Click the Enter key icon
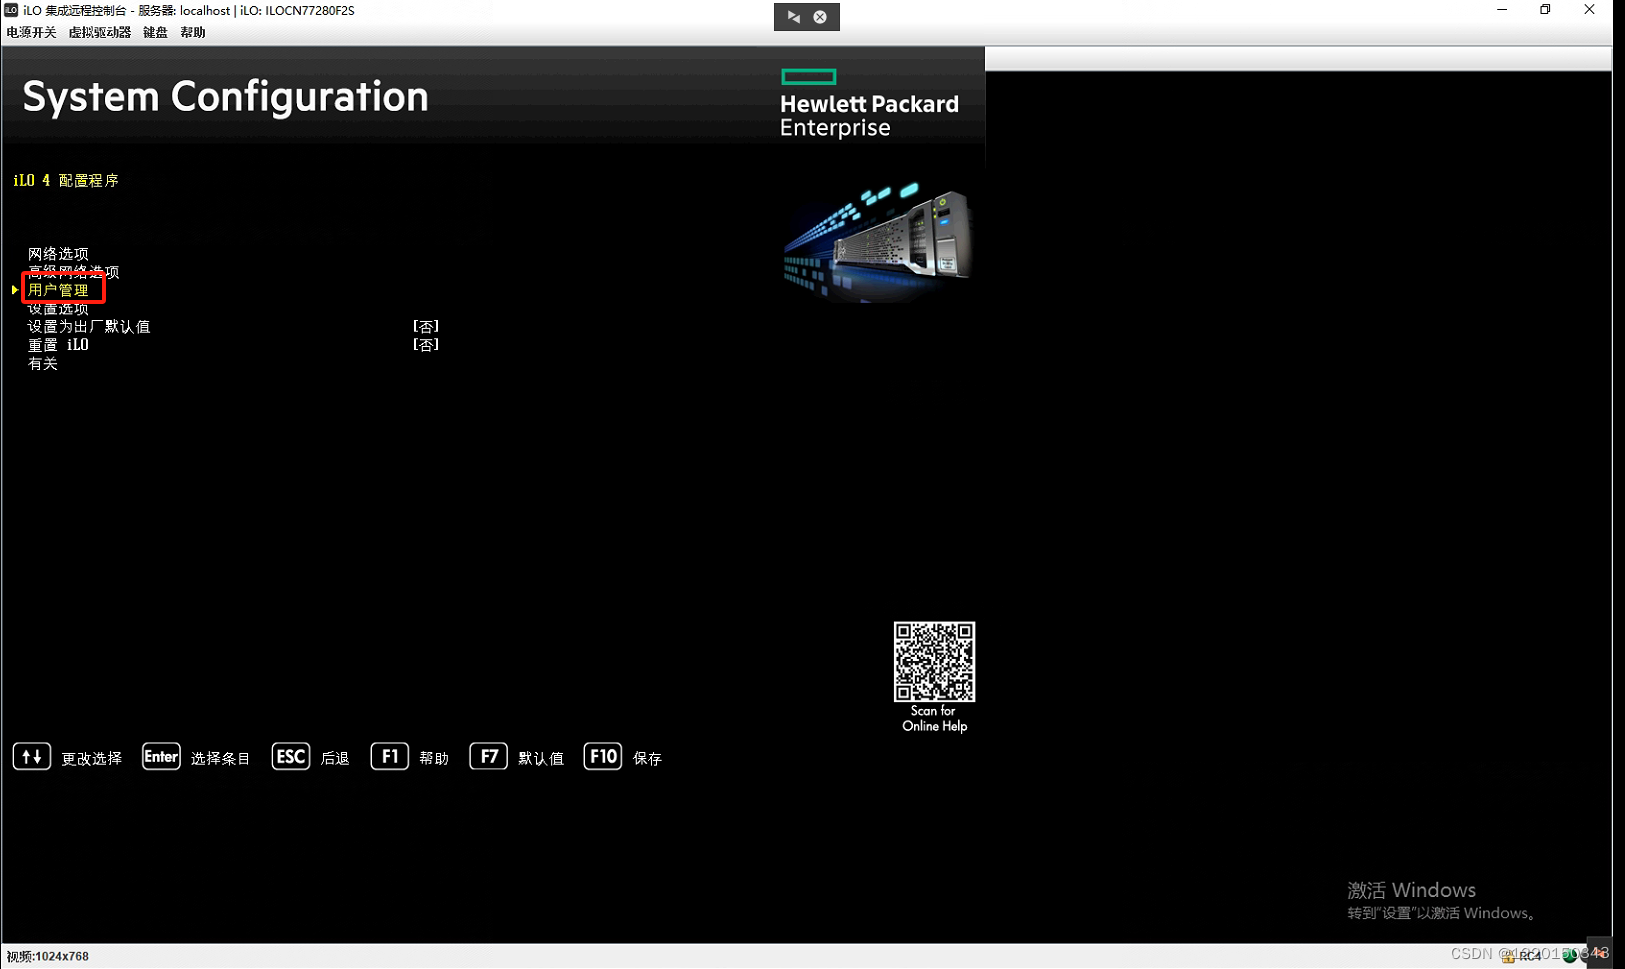This screenshot has width=1625, height=969. [161, 757]
